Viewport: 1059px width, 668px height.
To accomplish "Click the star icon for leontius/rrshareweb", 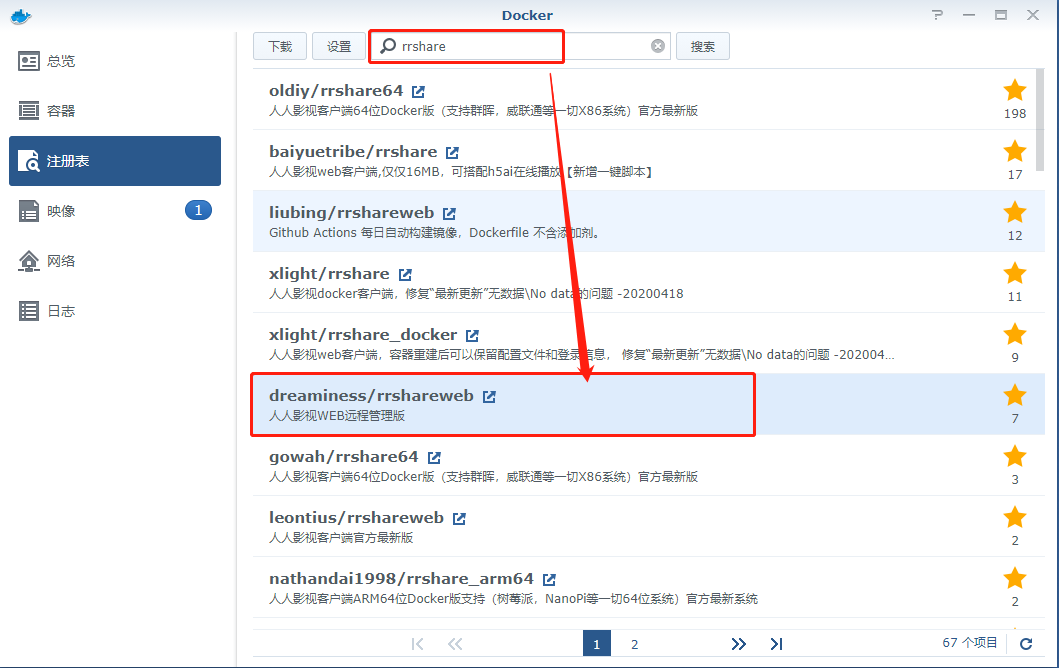I will tap(1014, 517).
